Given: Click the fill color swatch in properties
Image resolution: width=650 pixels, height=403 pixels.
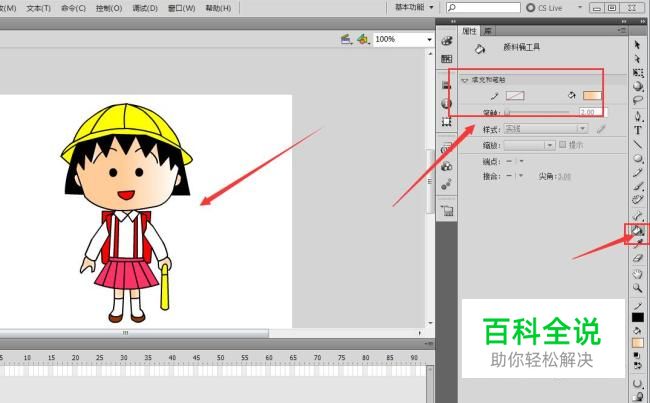Looking at the screenshot, I should [592, 96].
